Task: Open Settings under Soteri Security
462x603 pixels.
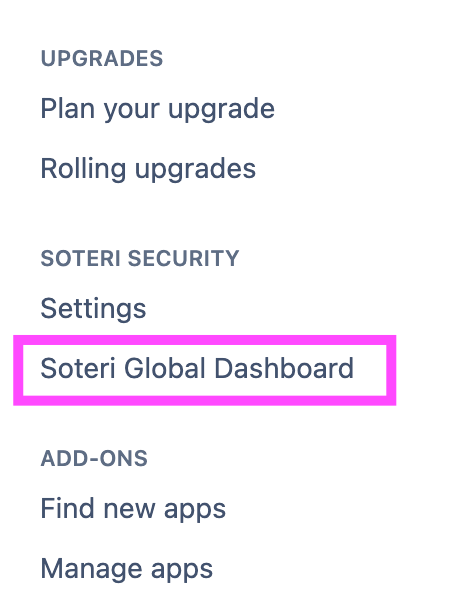Action: 93,309
